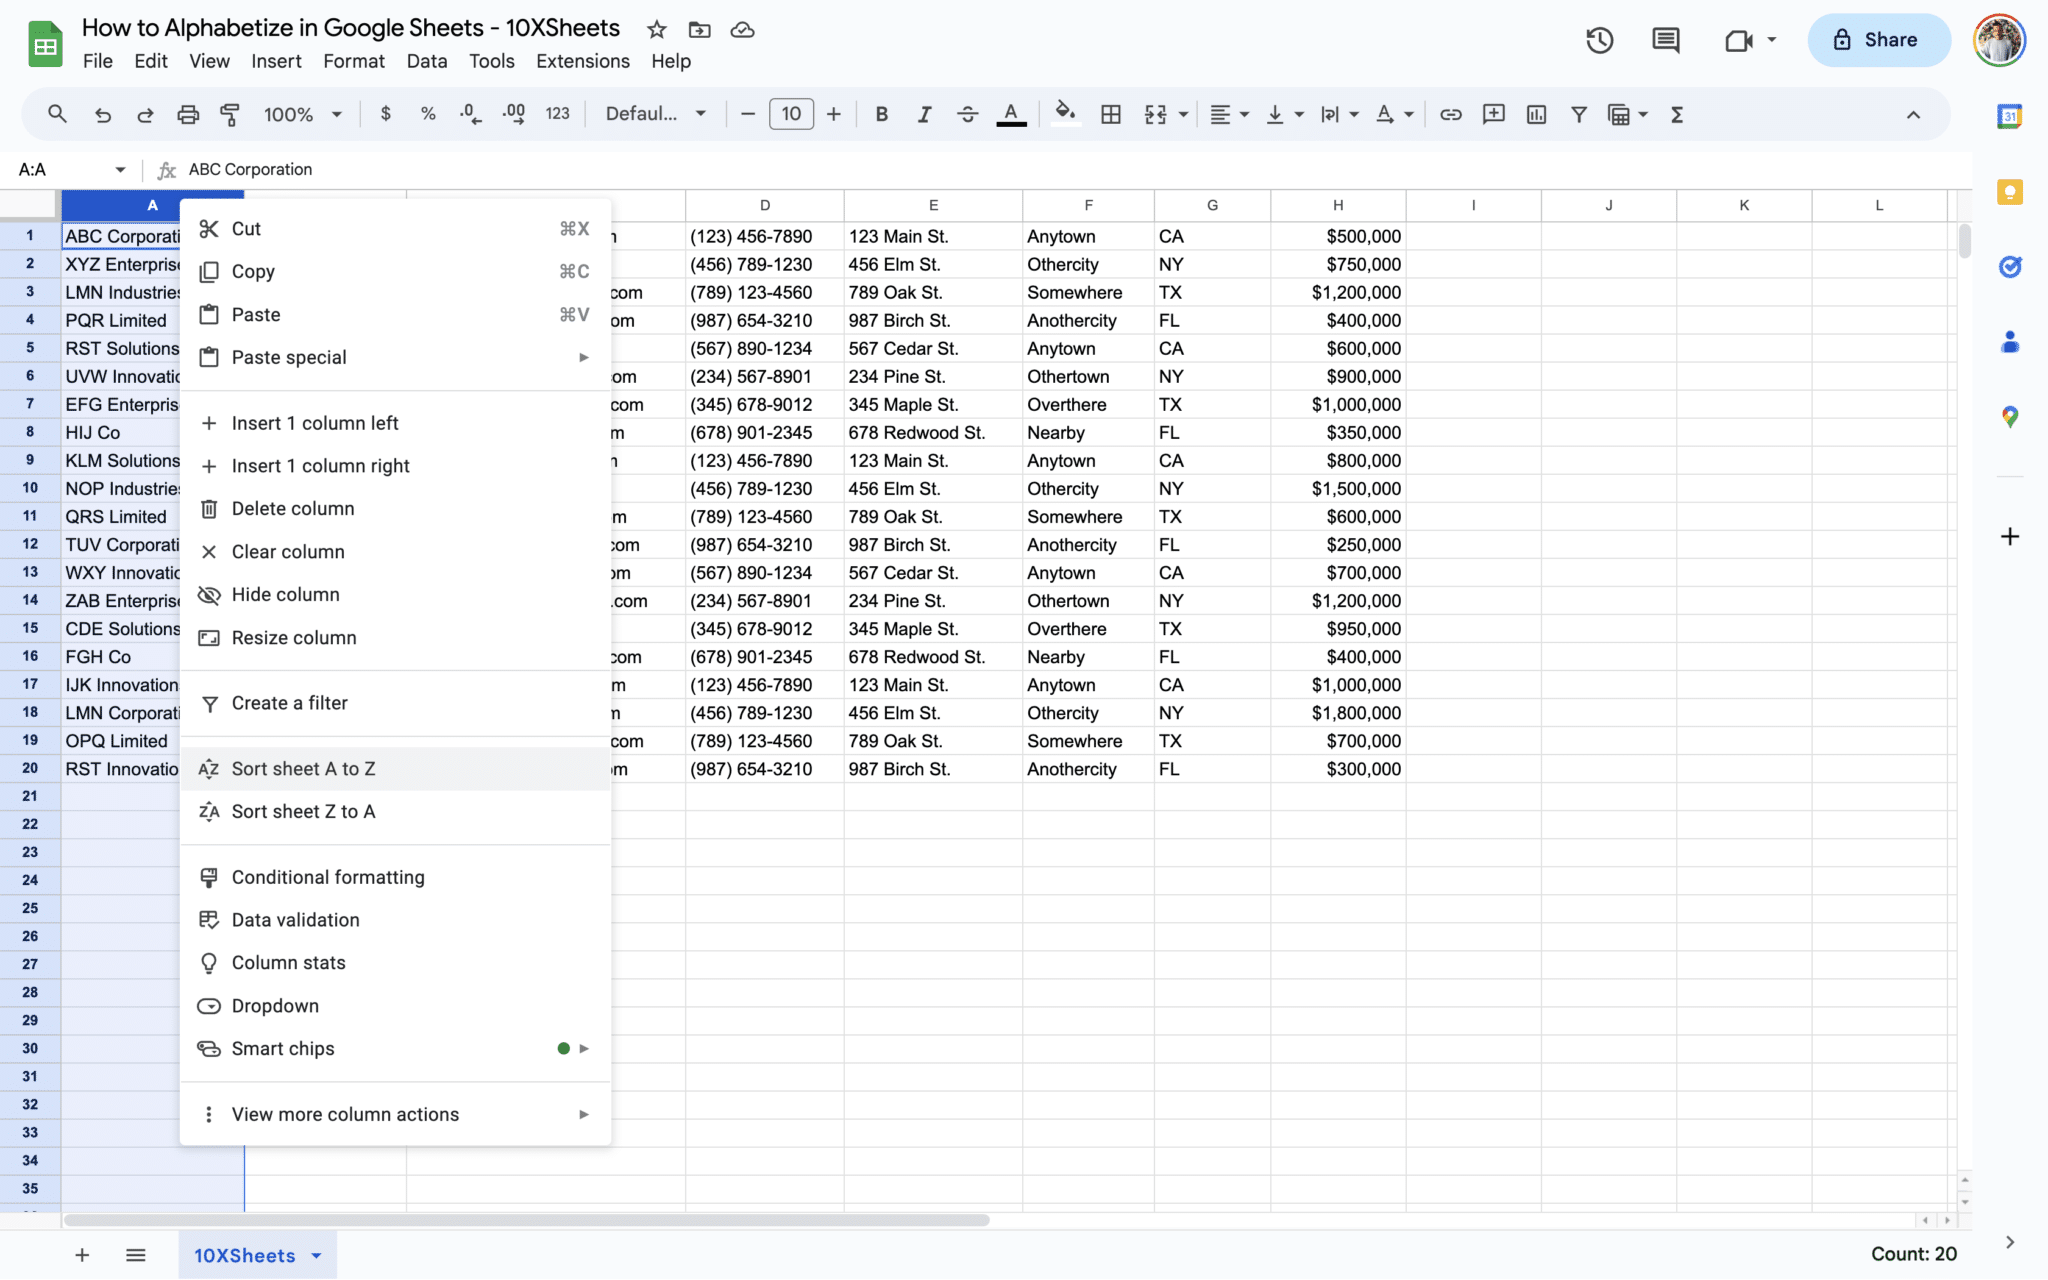
Task: Open Google Maps side panel icon
Action: click(x=2009, y=417)
